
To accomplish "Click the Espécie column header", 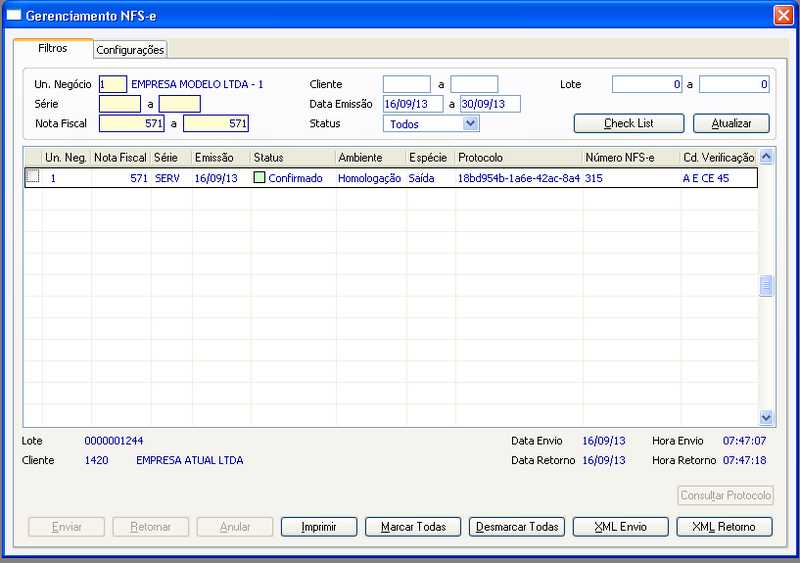I will pyautogui.click(x=431, y=158).
